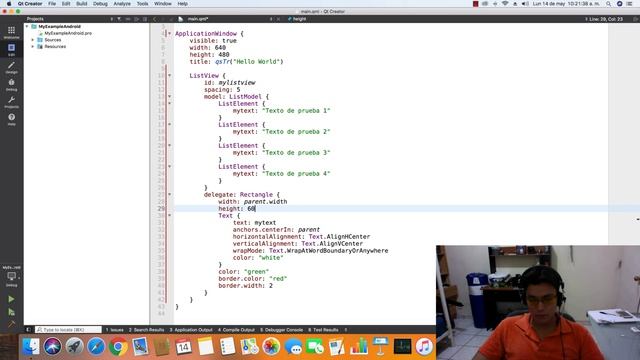Switch to Debug mode in the sidebar

11,84
